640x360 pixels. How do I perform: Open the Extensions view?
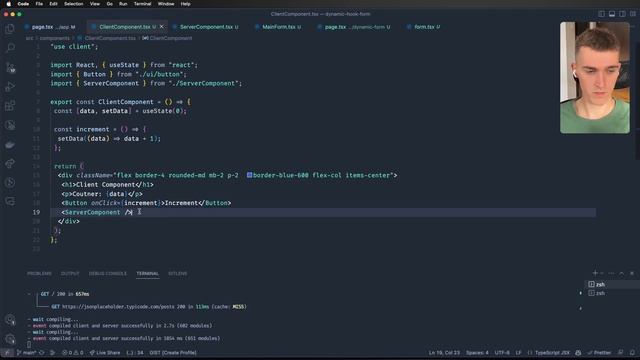click(10, 106)
